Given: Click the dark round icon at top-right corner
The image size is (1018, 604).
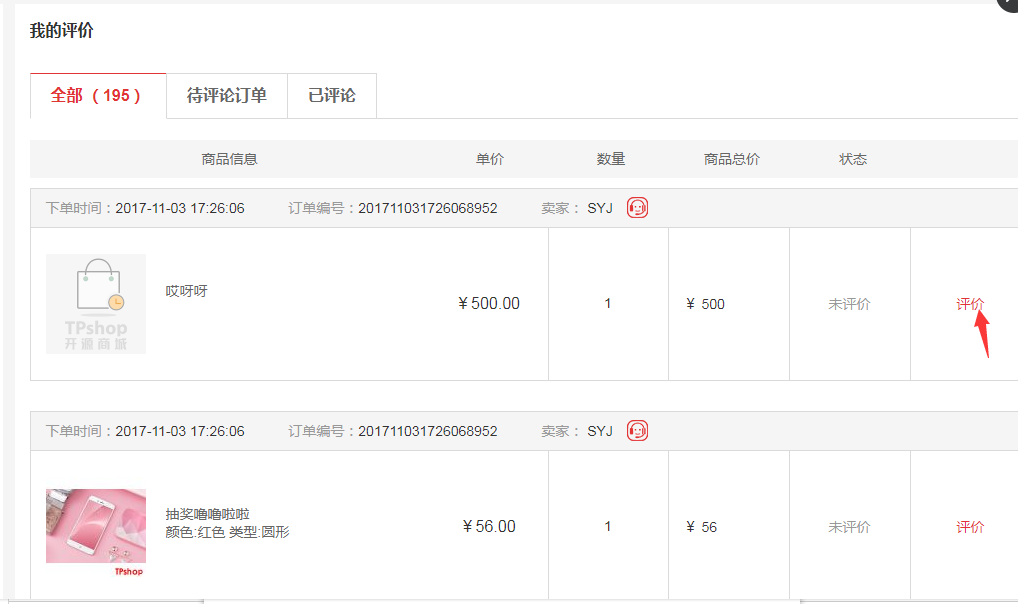Looking at the screenshot, I should (x=1008, y=4).
